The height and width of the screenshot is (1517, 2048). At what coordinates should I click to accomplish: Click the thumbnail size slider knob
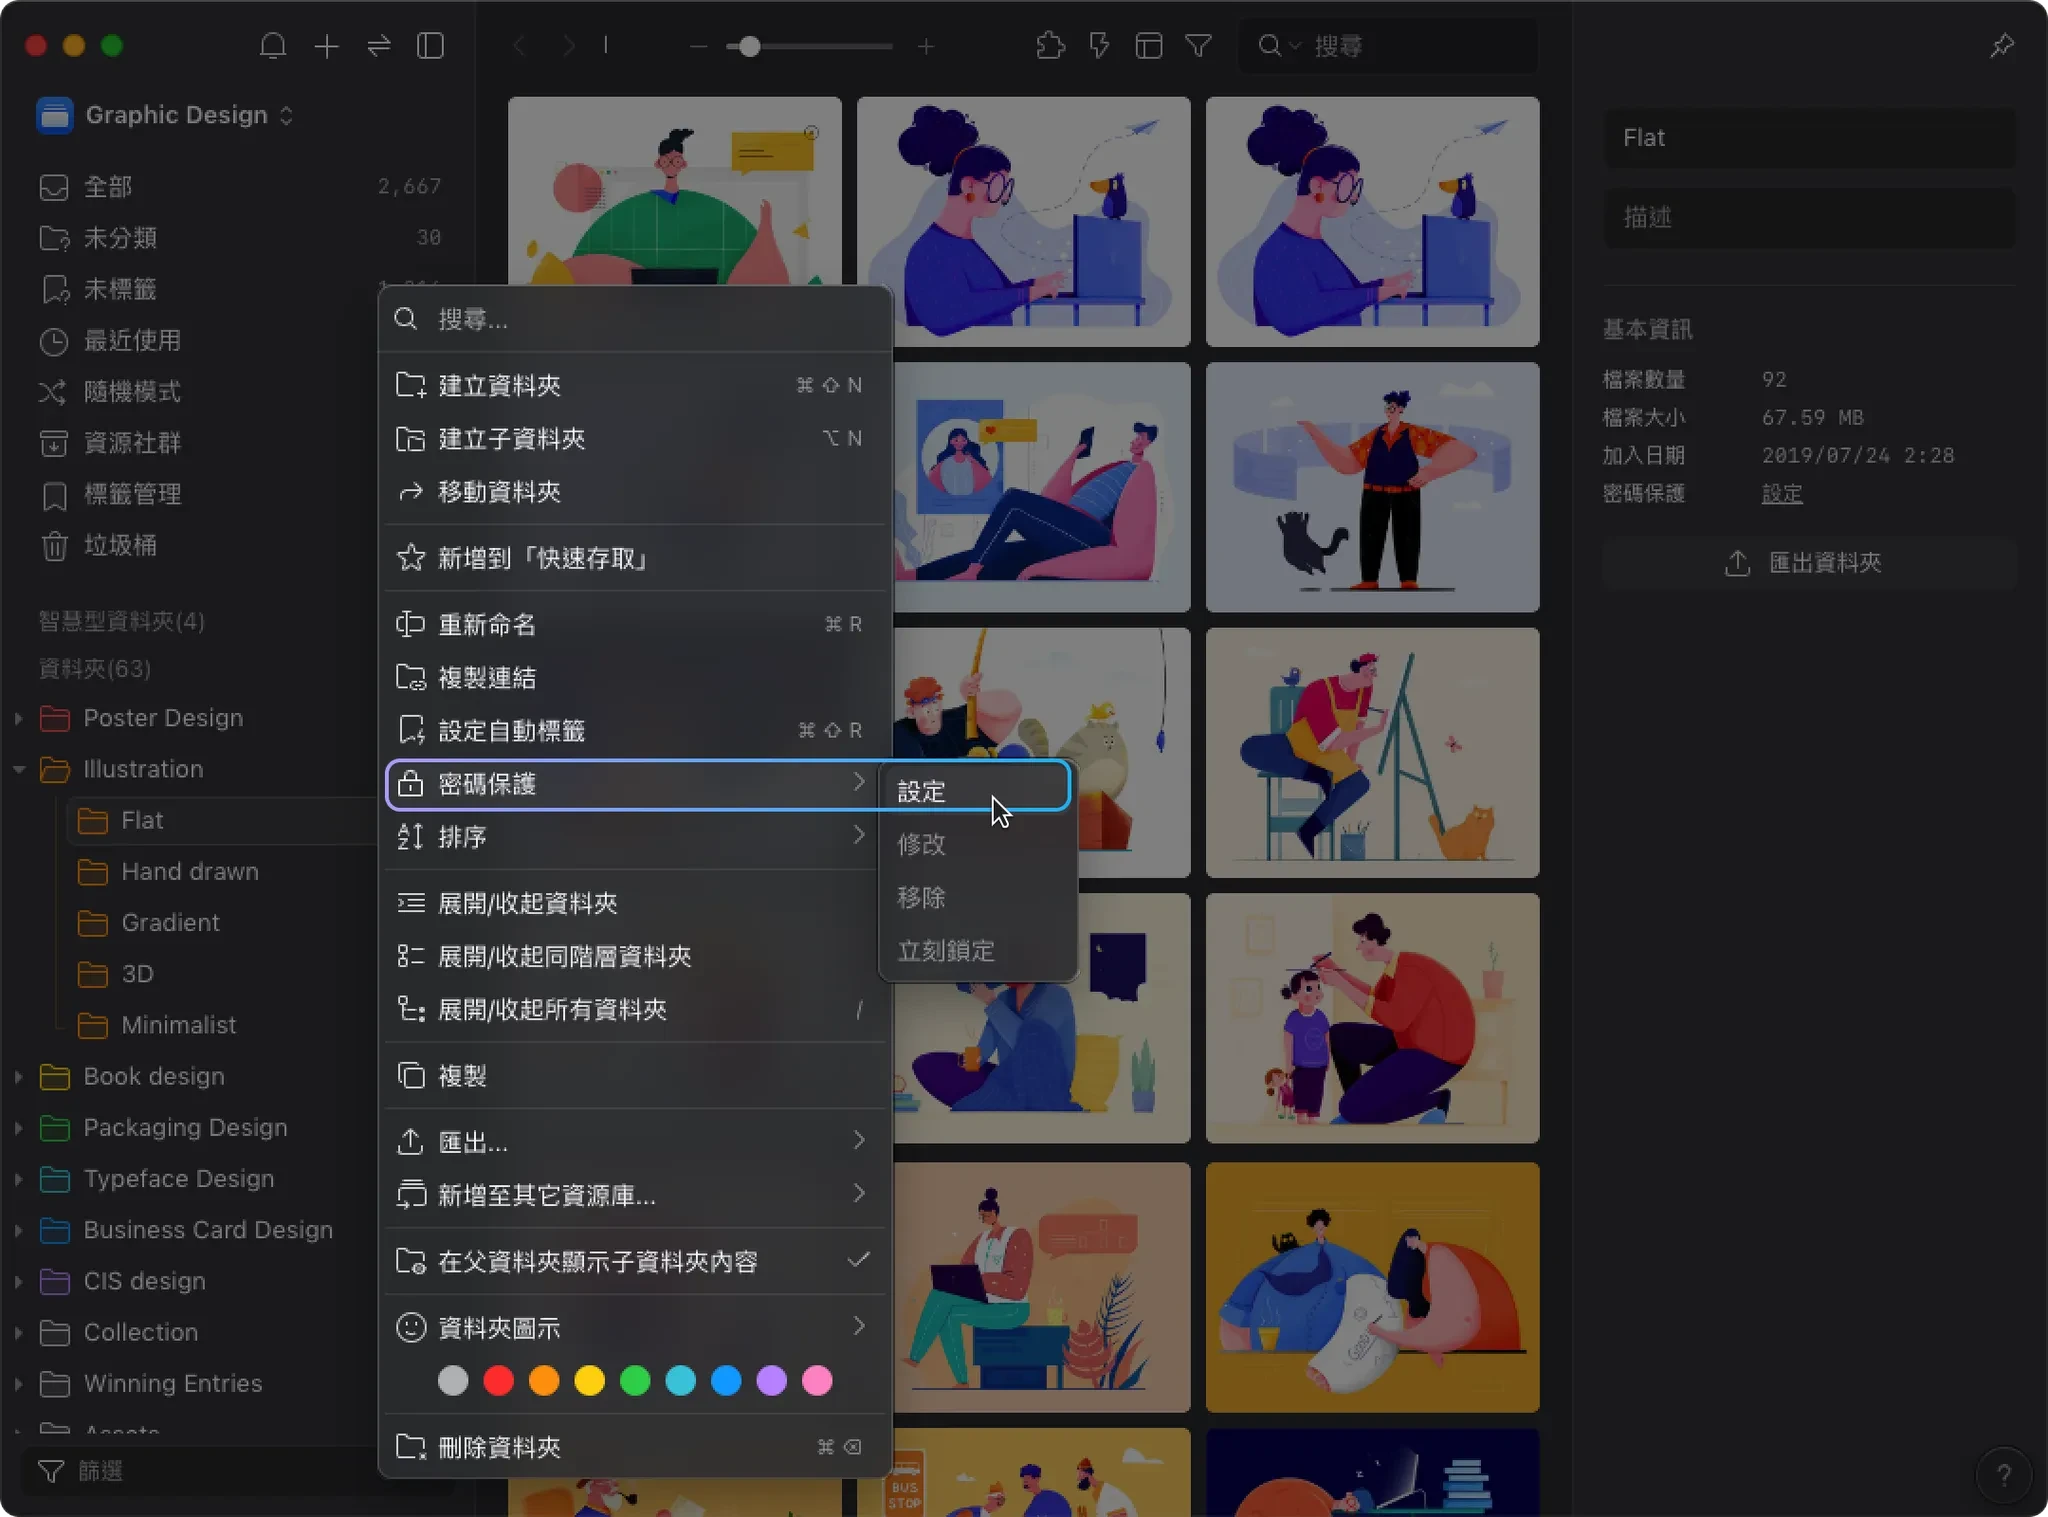pyautogui.click(x=749, y=46)
